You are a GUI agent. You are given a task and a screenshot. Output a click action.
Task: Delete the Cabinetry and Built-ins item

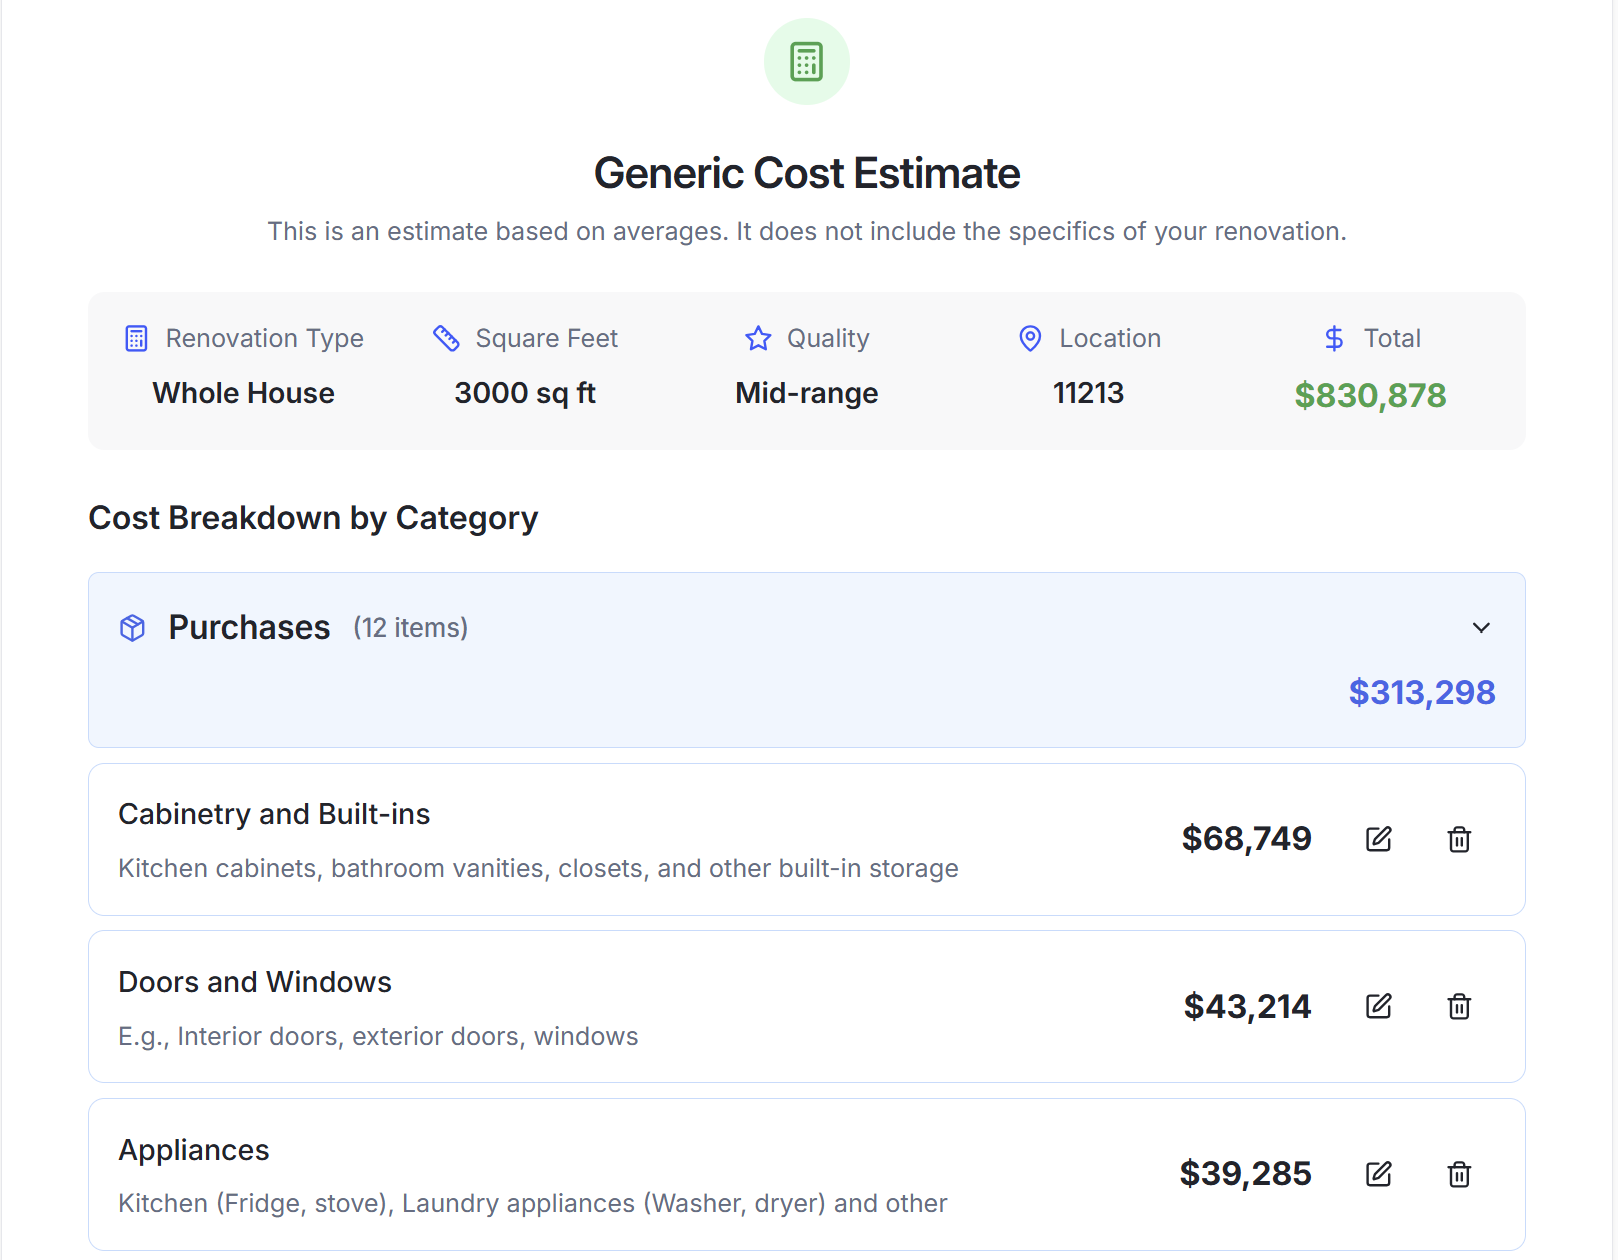pos(1459,839)
